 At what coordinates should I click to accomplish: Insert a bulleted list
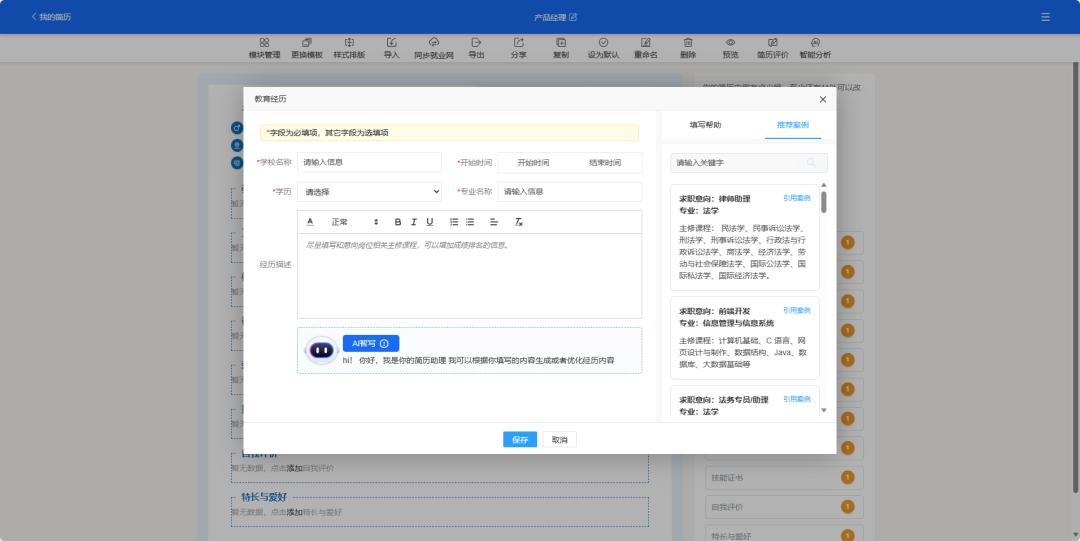[x=470, y=222]
